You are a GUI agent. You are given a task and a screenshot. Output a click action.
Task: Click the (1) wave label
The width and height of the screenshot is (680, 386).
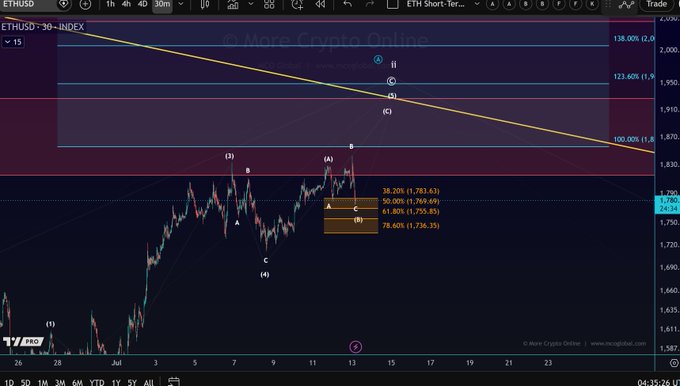(50, 324)
